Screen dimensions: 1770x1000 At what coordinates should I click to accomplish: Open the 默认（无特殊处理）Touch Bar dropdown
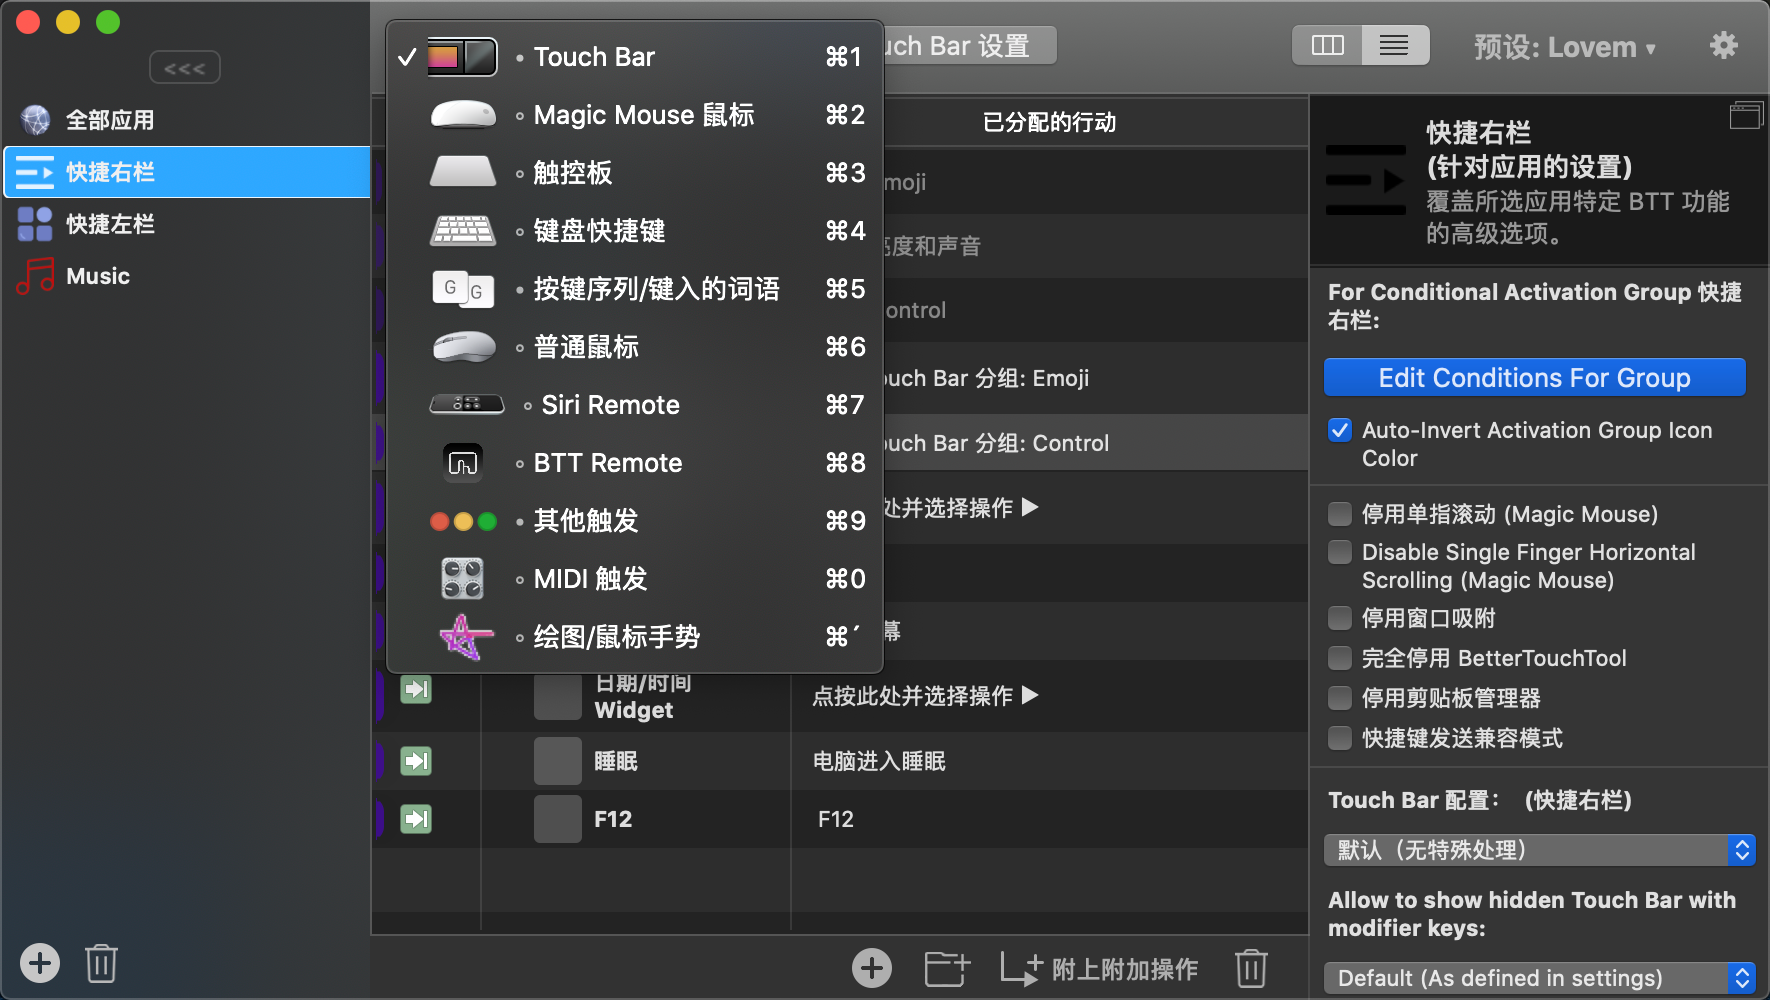[1540, 850]
